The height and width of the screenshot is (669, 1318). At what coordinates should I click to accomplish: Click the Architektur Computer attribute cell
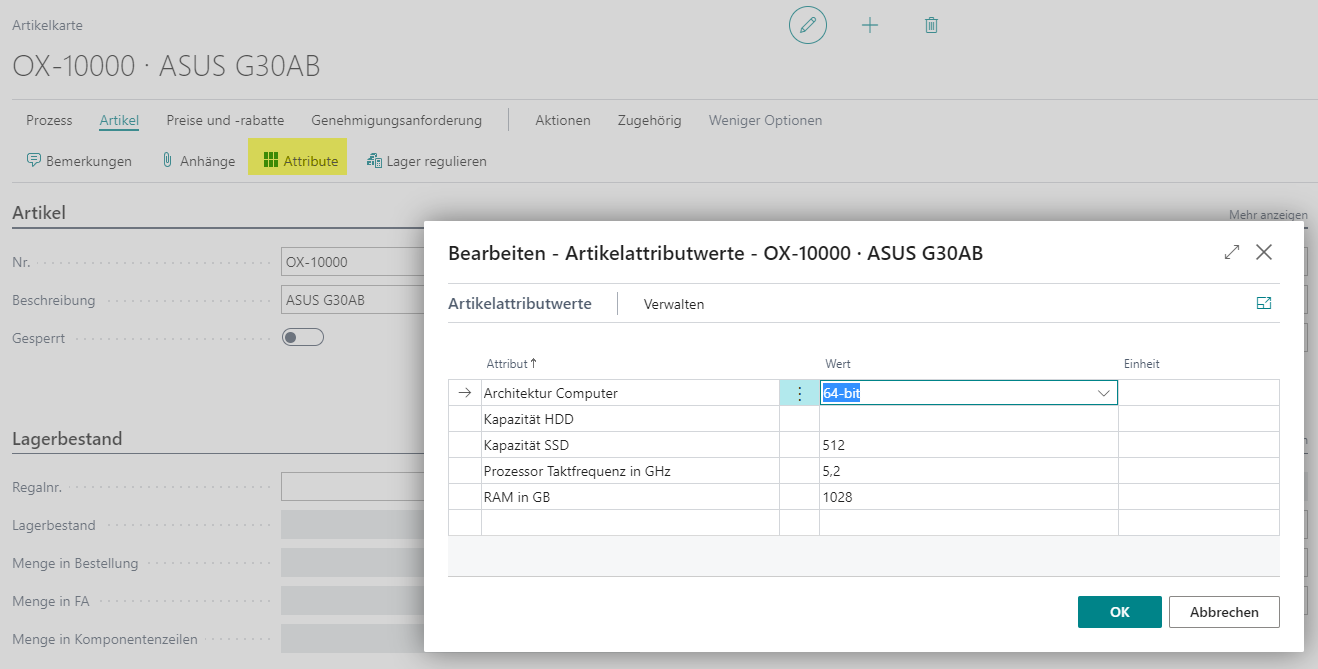(630, 393)
